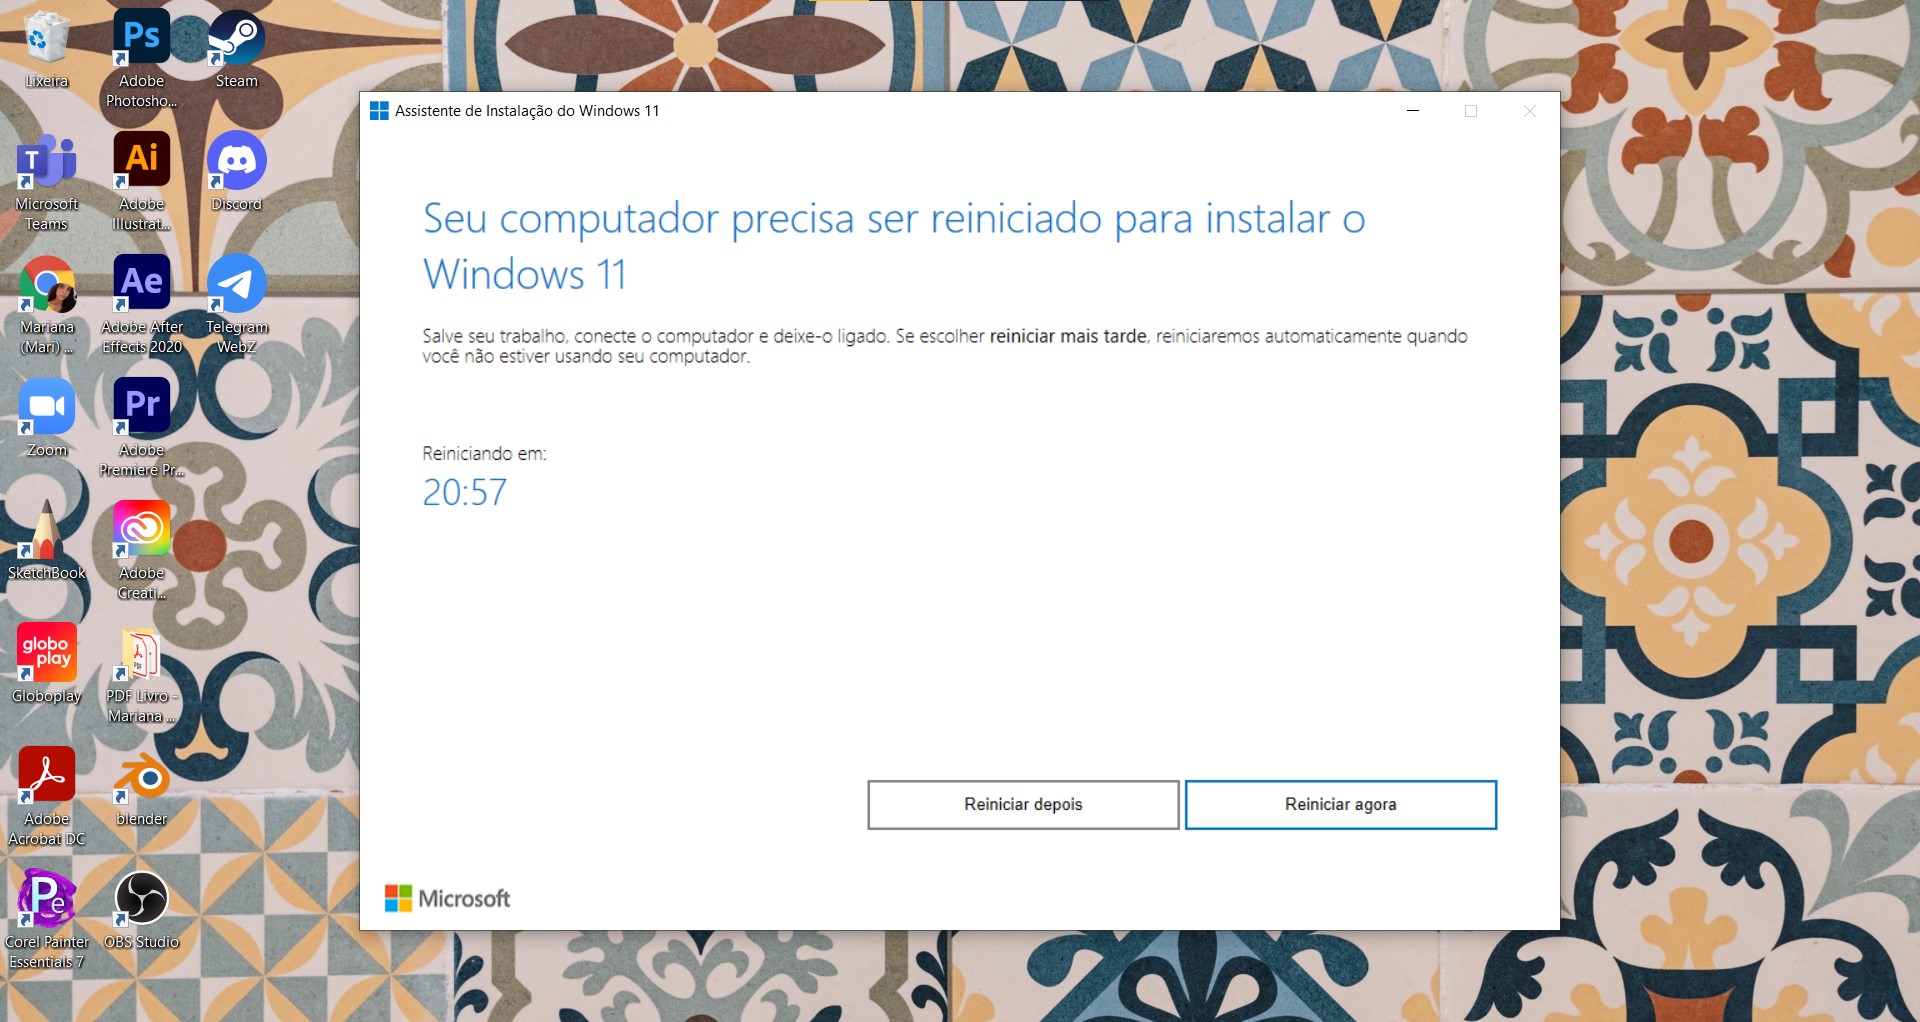Image resolution: width=1920 pixels, height=1022 pixels.
Task: Open the Lixeira recycle bin icon
Action: 46,50
